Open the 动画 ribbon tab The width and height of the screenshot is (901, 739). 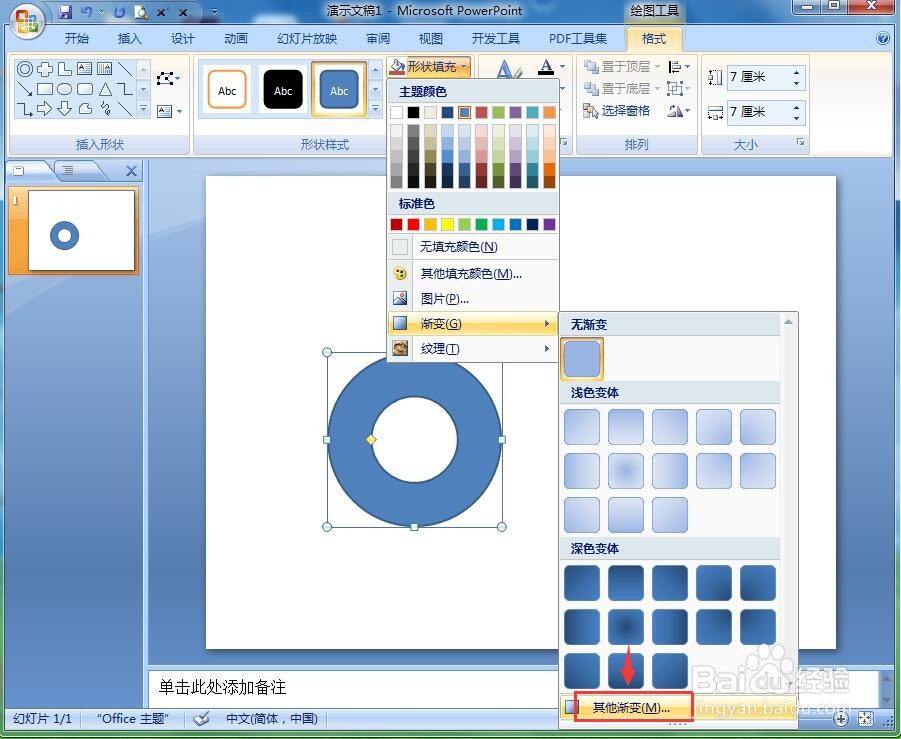pos(236,39)
